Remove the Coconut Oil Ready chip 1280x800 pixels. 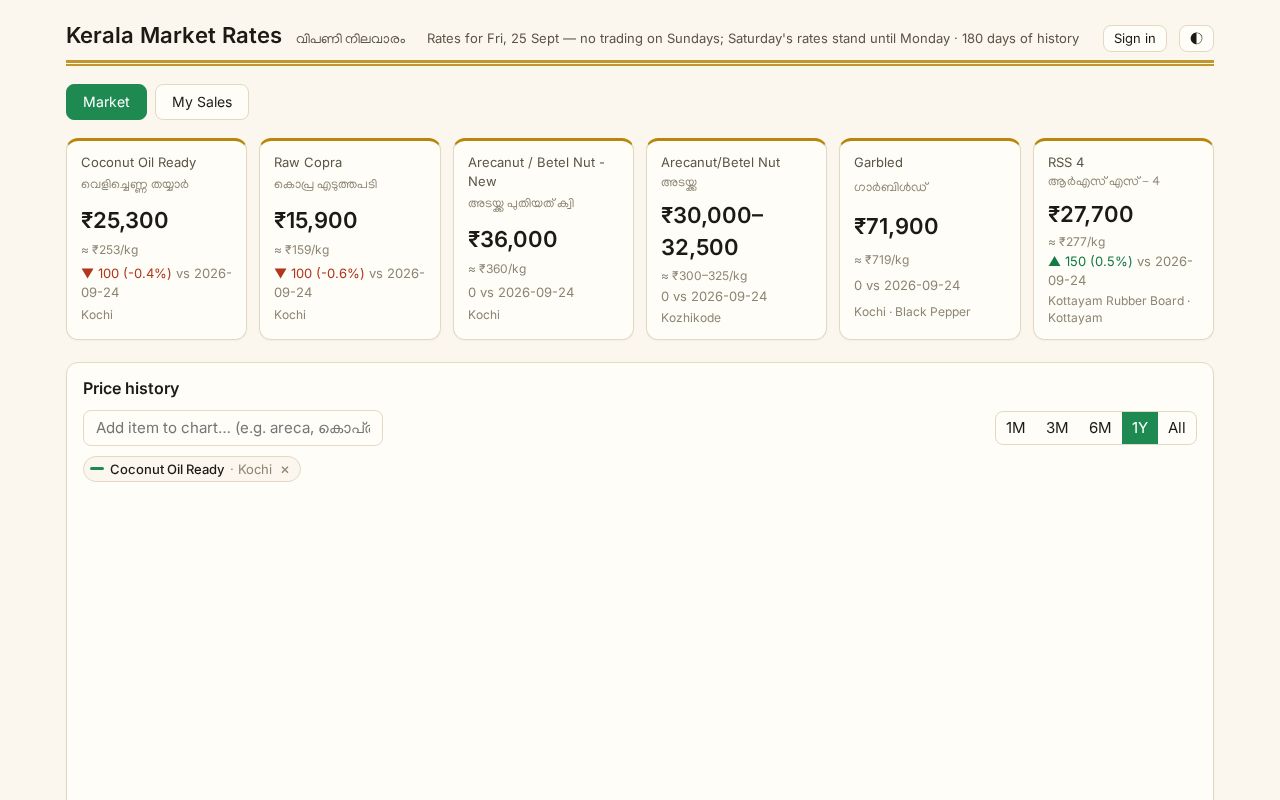(285, 470)
